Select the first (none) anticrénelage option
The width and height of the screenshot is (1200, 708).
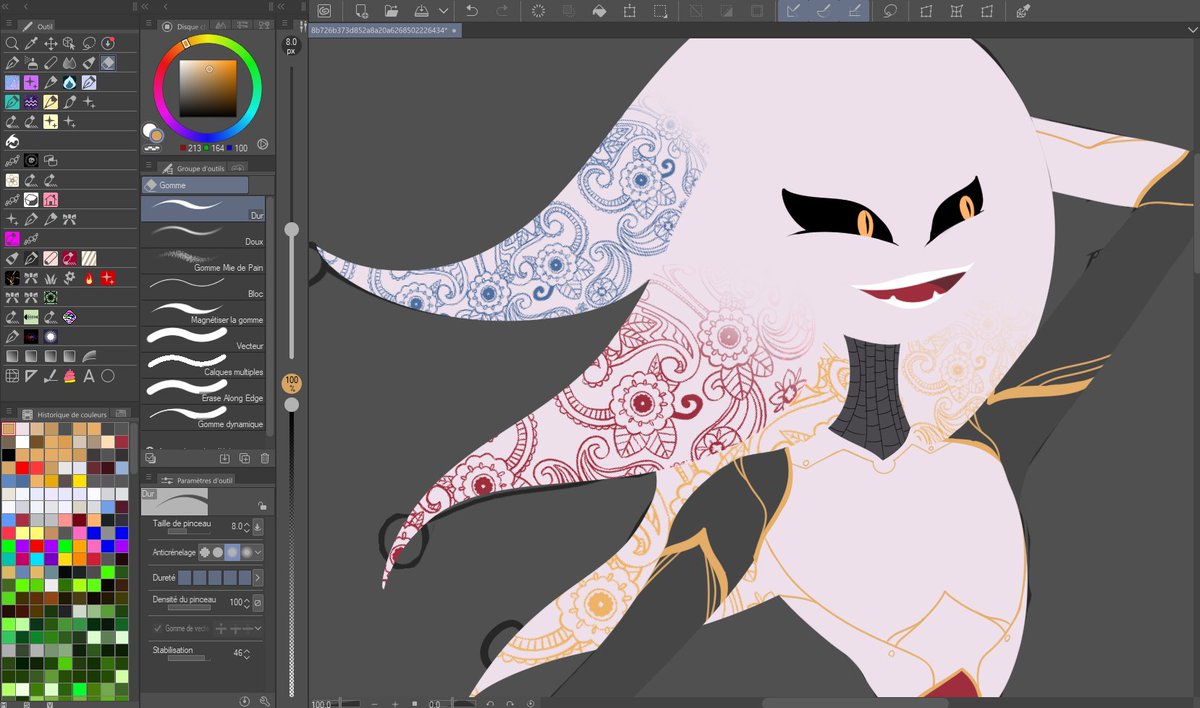click(204, 552)
